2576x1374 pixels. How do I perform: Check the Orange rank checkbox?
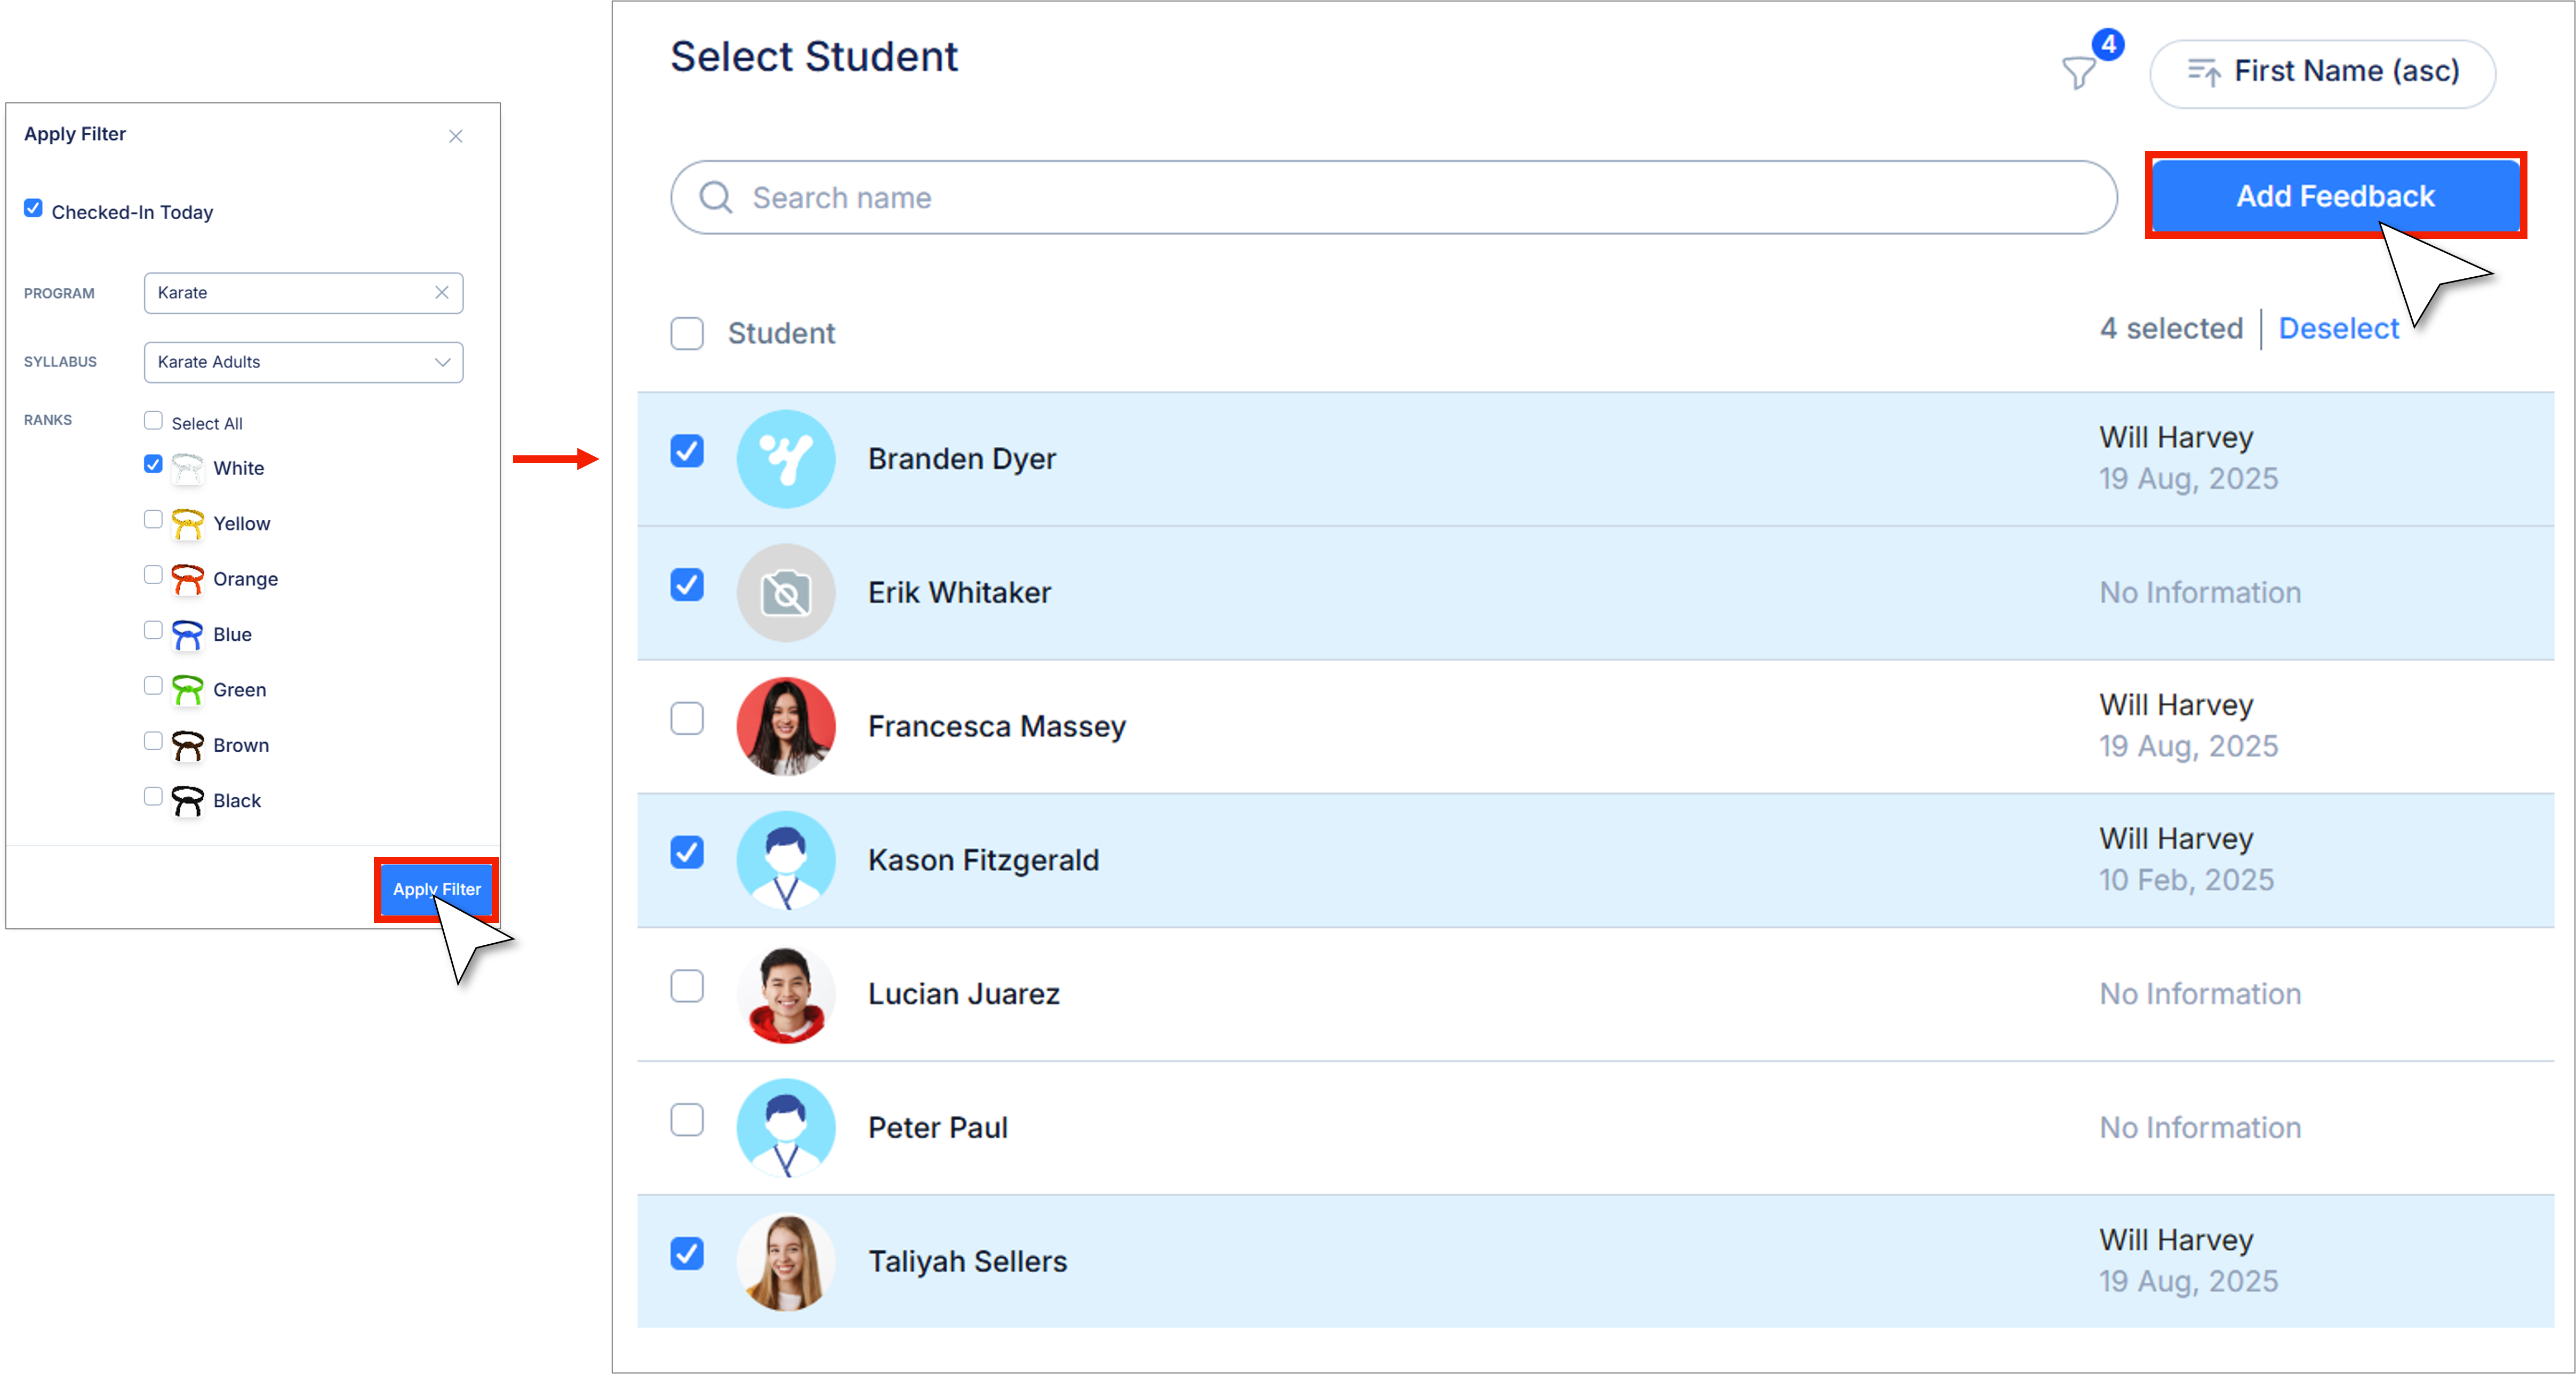point(153,575)
